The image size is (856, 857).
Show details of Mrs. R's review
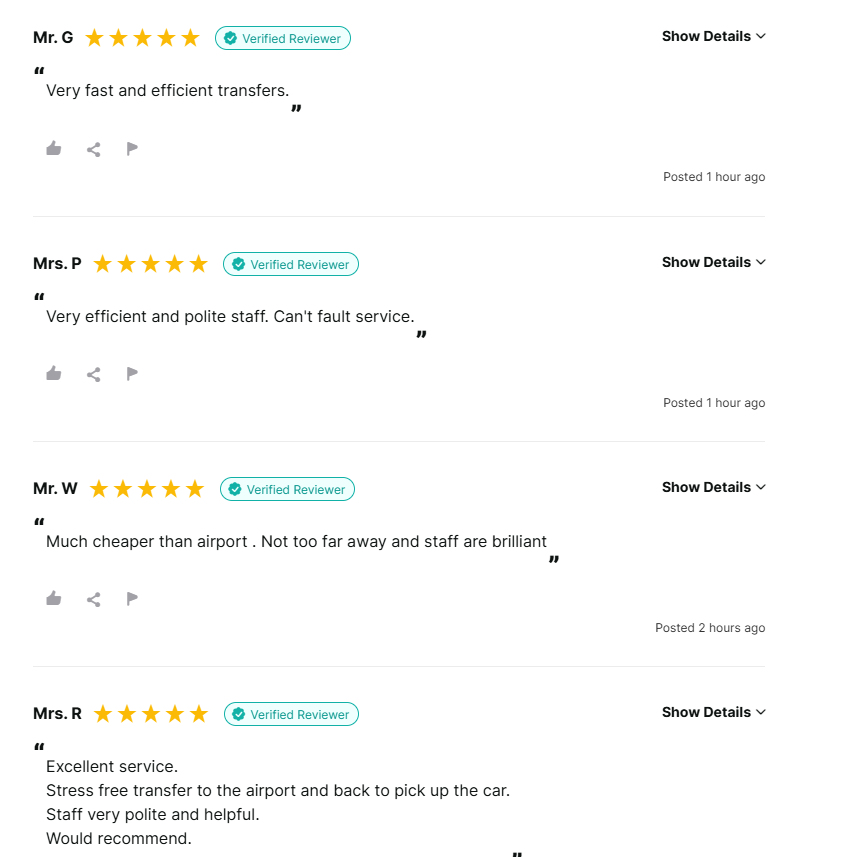click(x=713, y=712)
